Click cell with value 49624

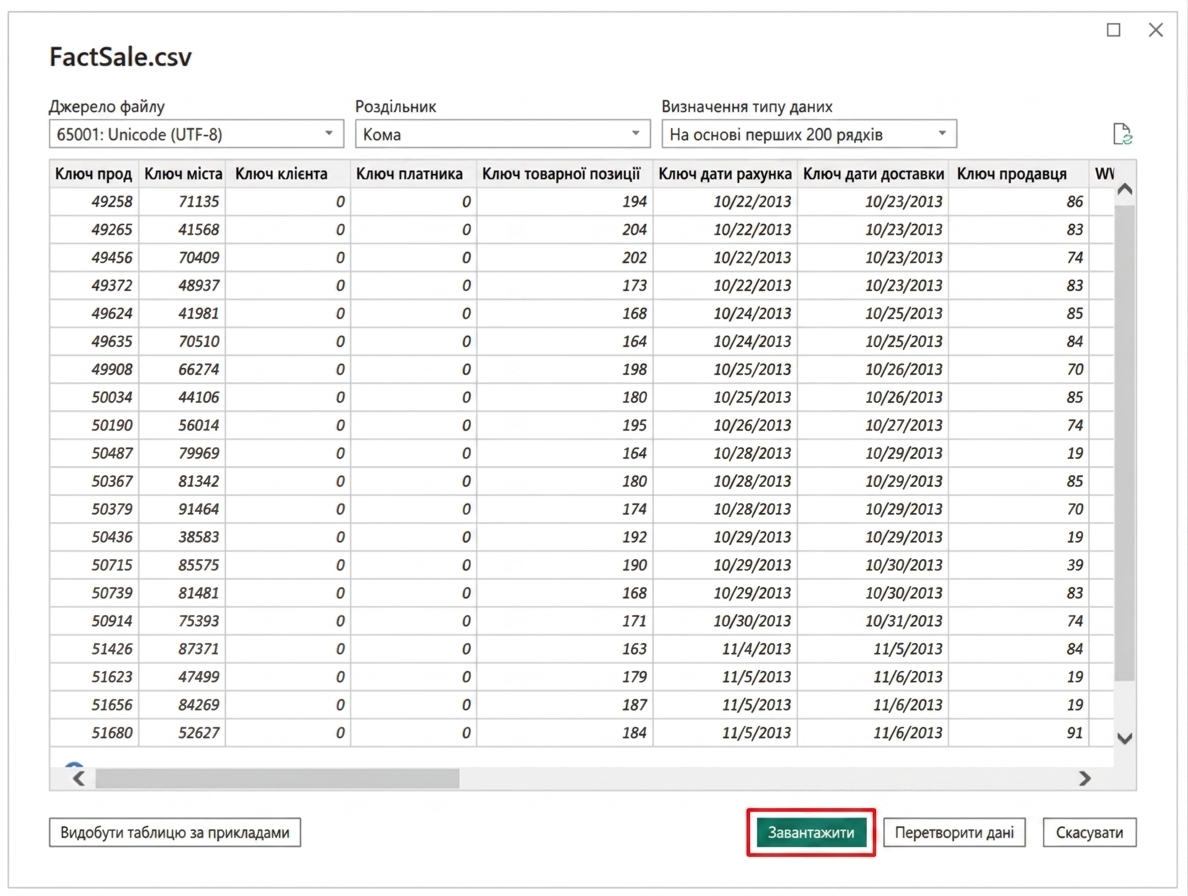(x=94, y=314)
